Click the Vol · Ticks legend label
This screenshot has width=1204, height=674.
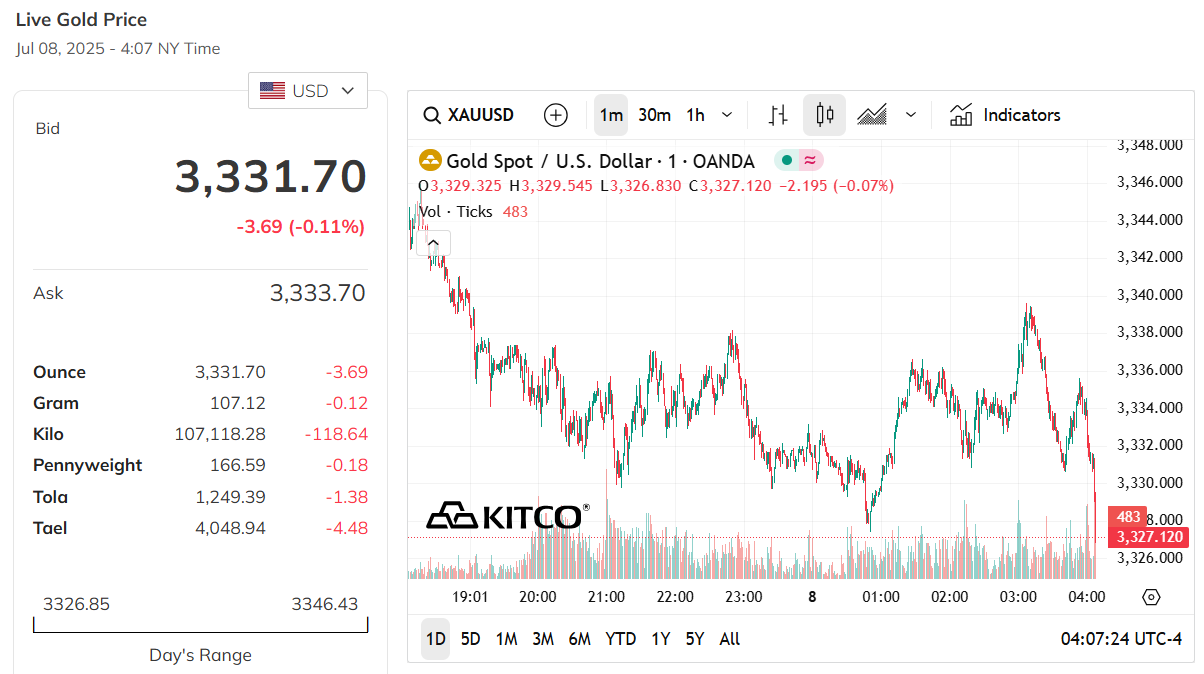(x=456, y=211)
